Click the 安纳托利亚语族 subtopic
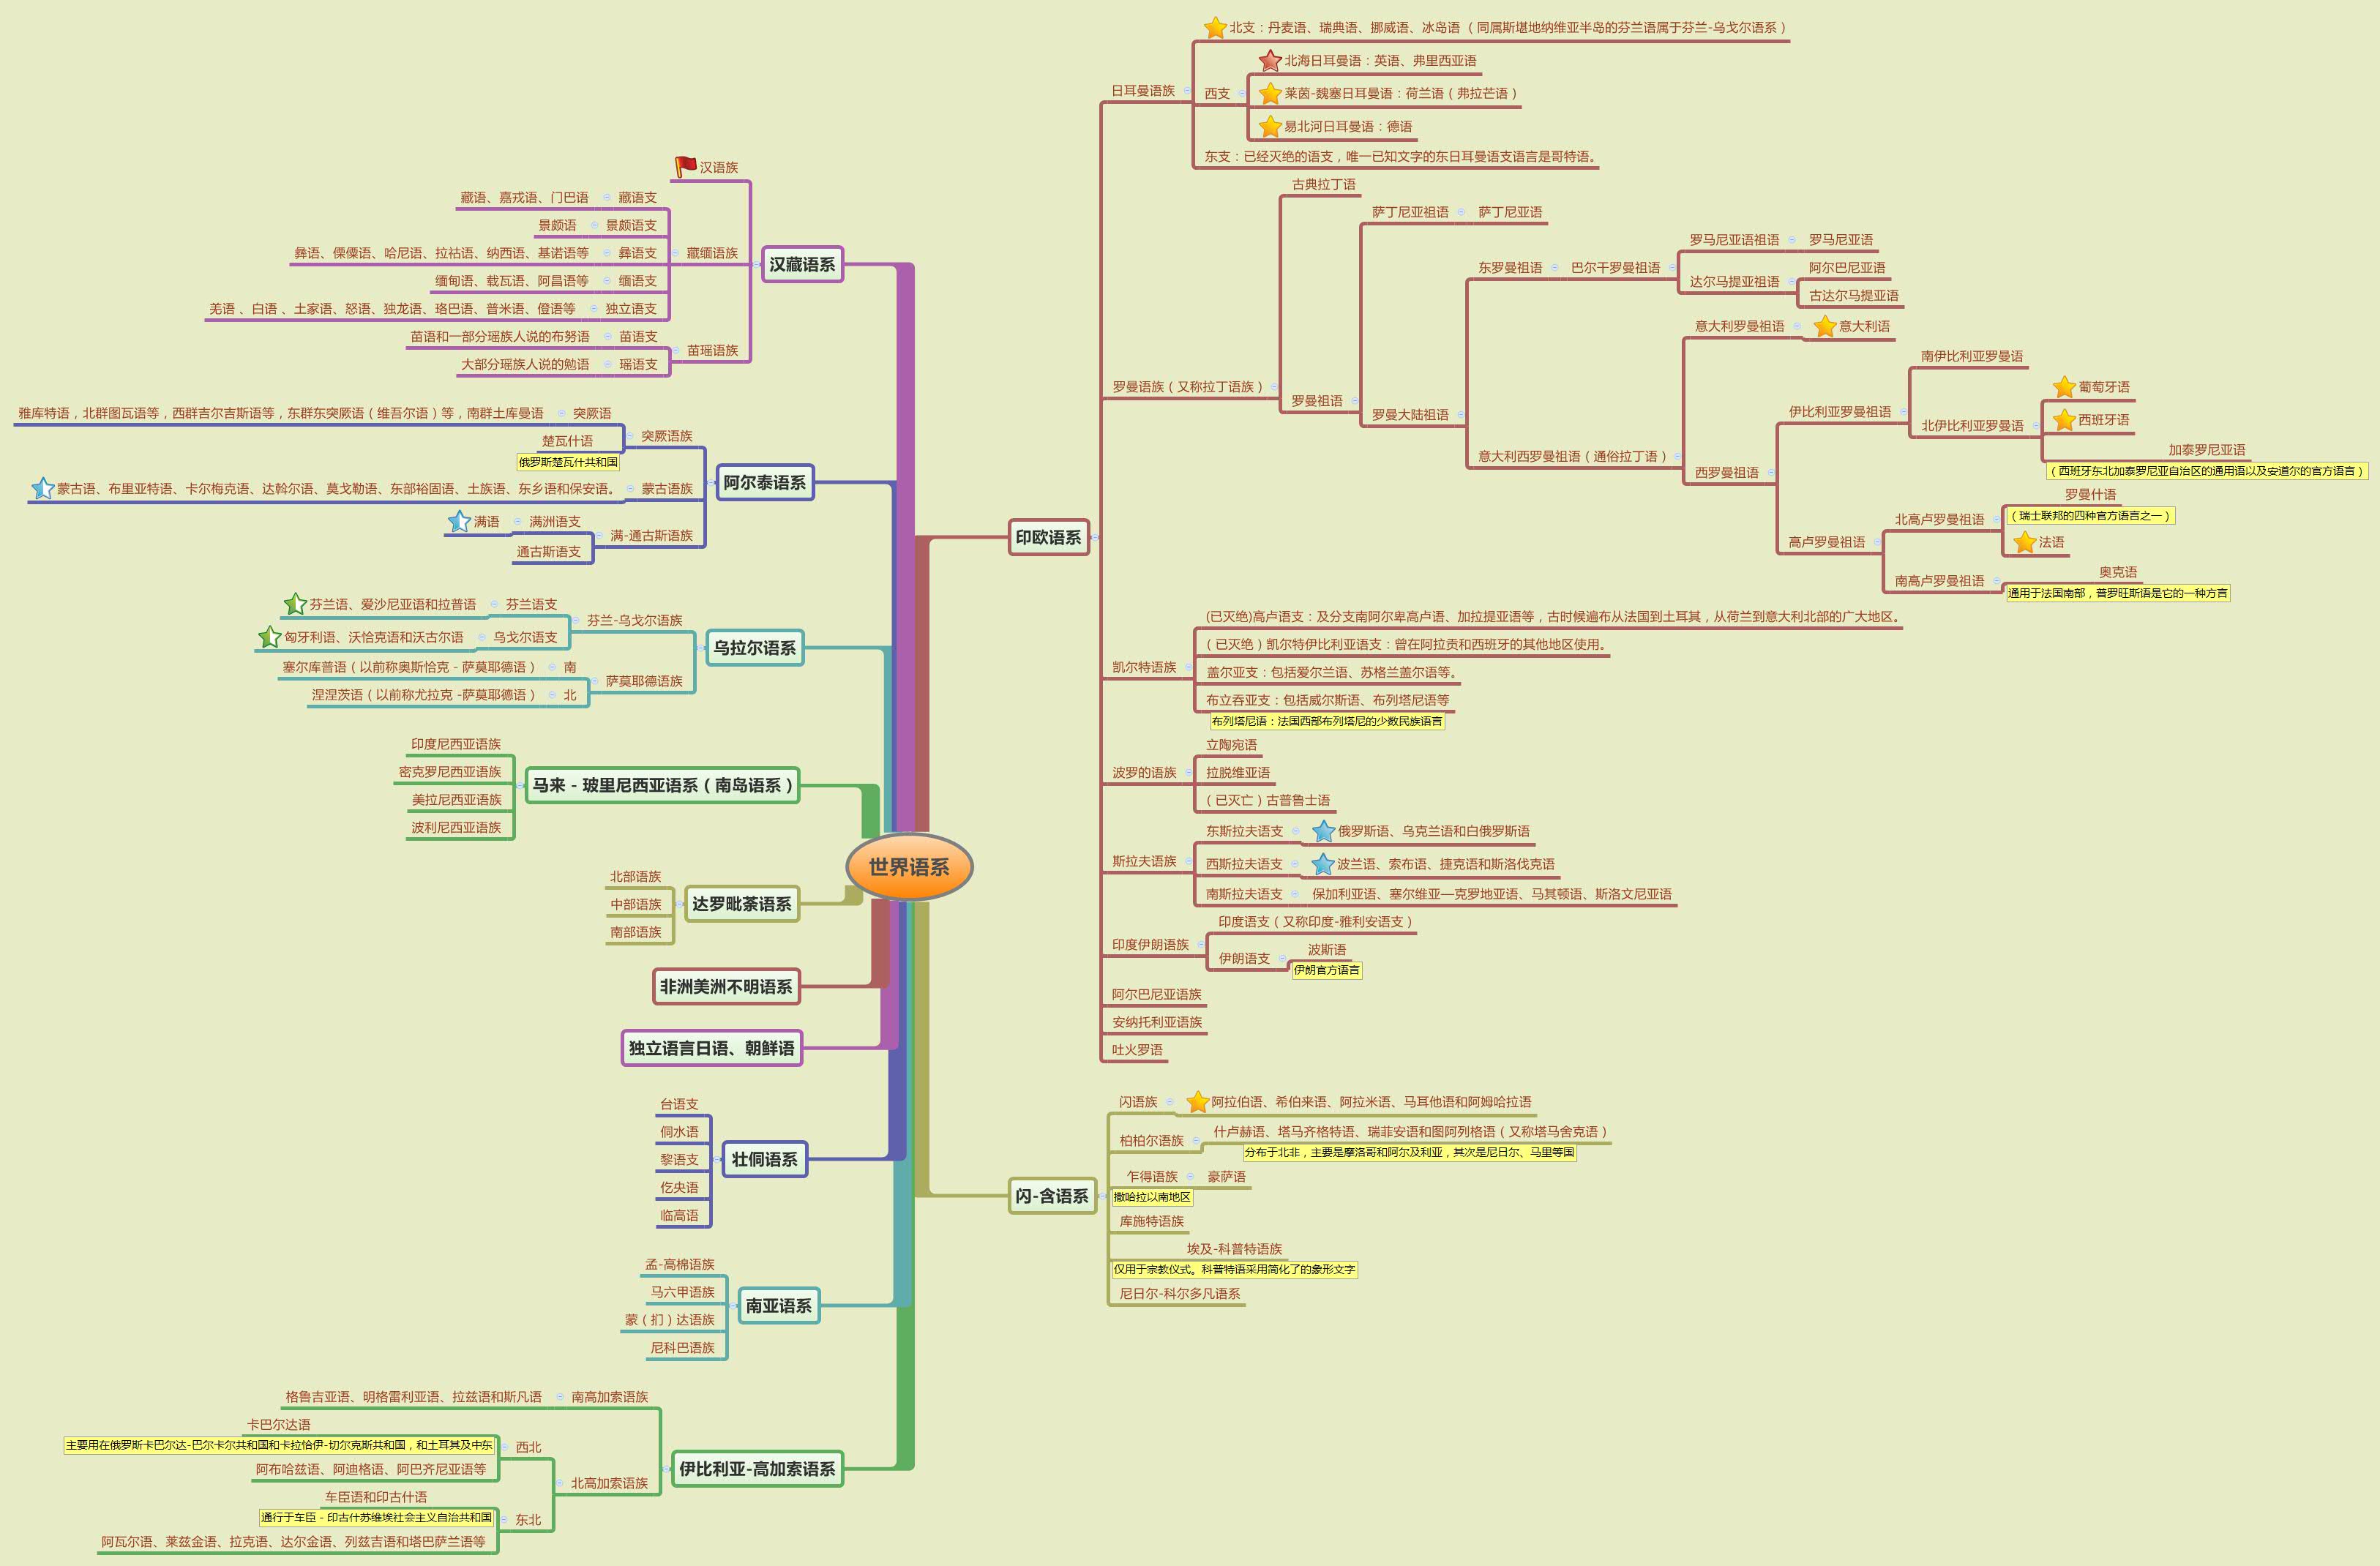2380x1566 pixels. (1157, 1022)
